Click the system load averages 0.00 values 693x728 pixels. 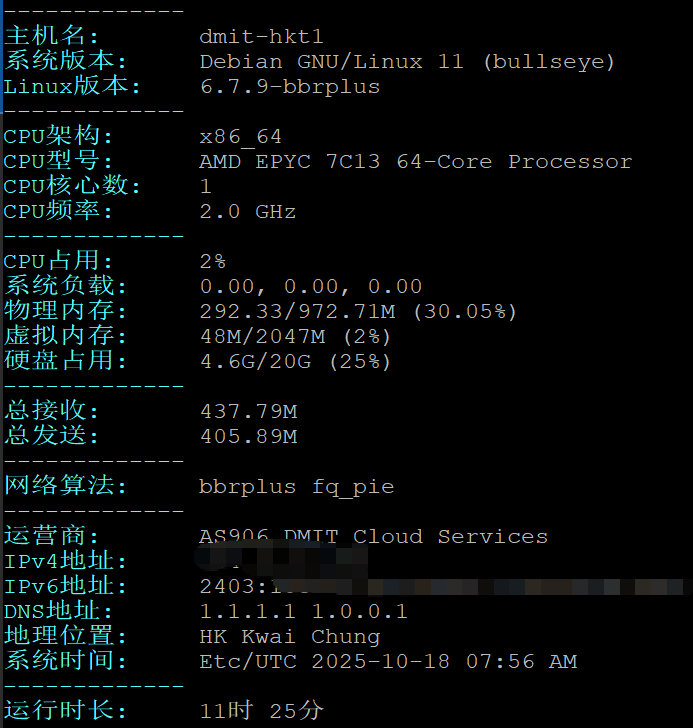310,287
